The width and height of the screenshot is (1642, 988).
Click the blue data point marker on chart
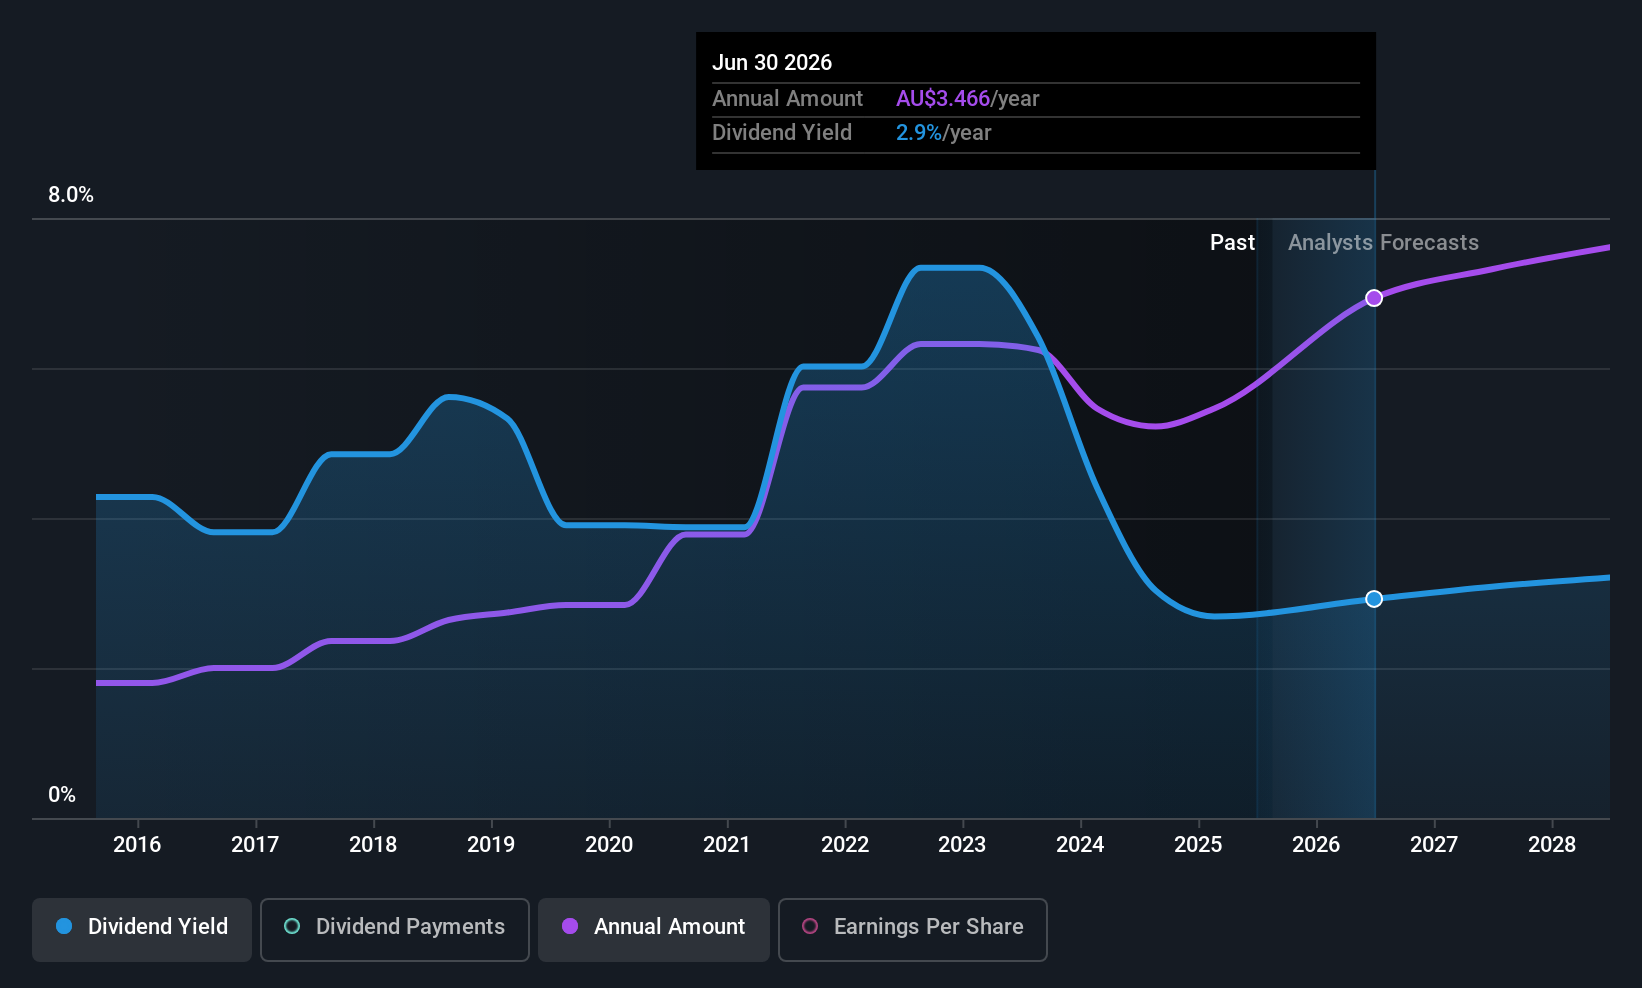(1374, 599)
